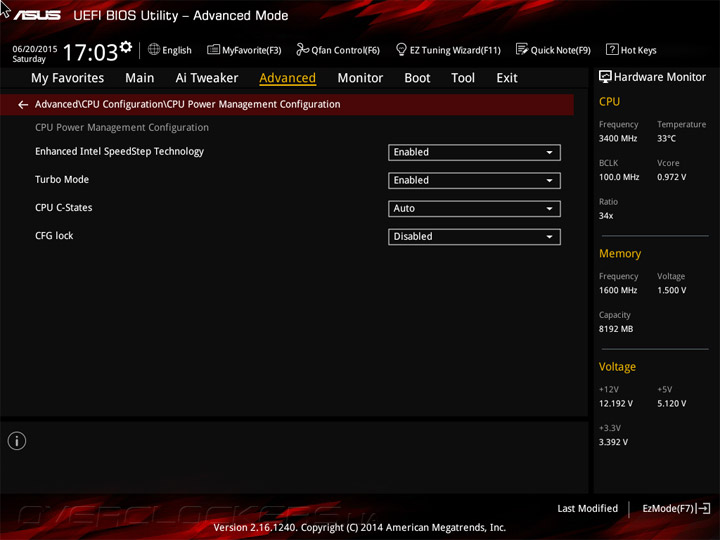Click Ratio value 34x

point(606,215)
